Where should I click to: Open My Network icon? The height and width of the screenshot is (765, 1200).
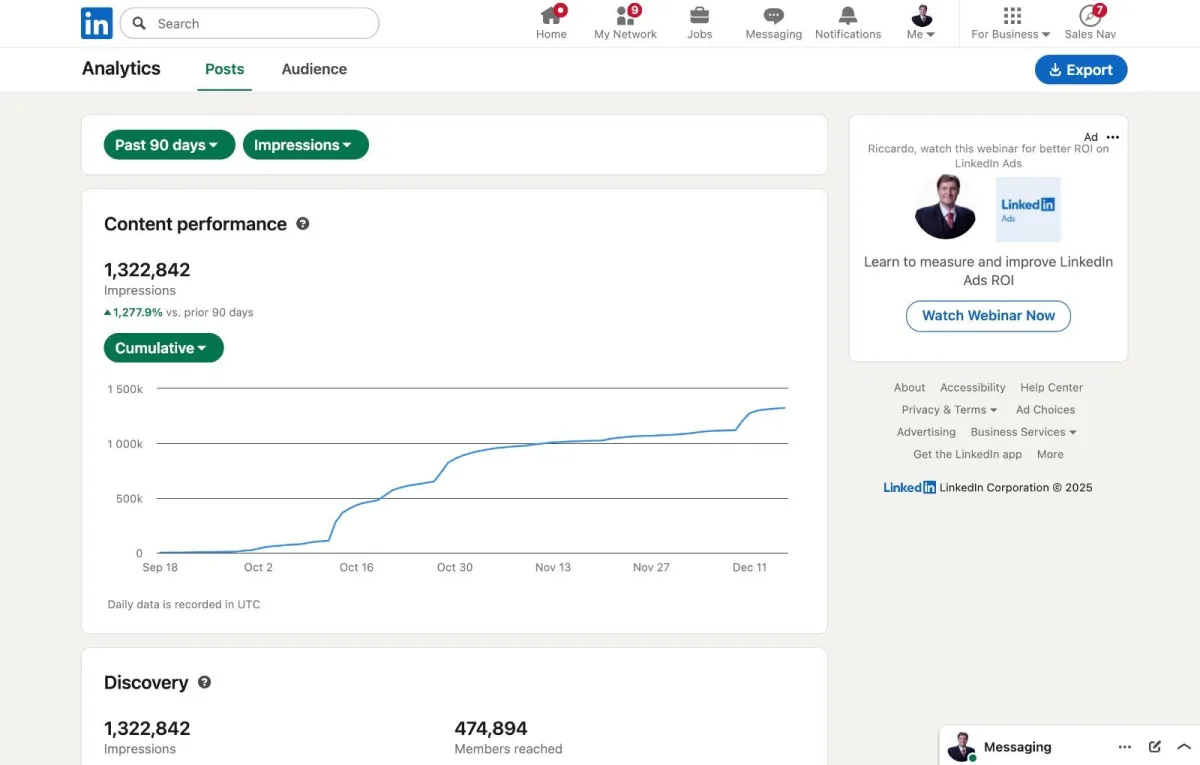click(626, 16)
